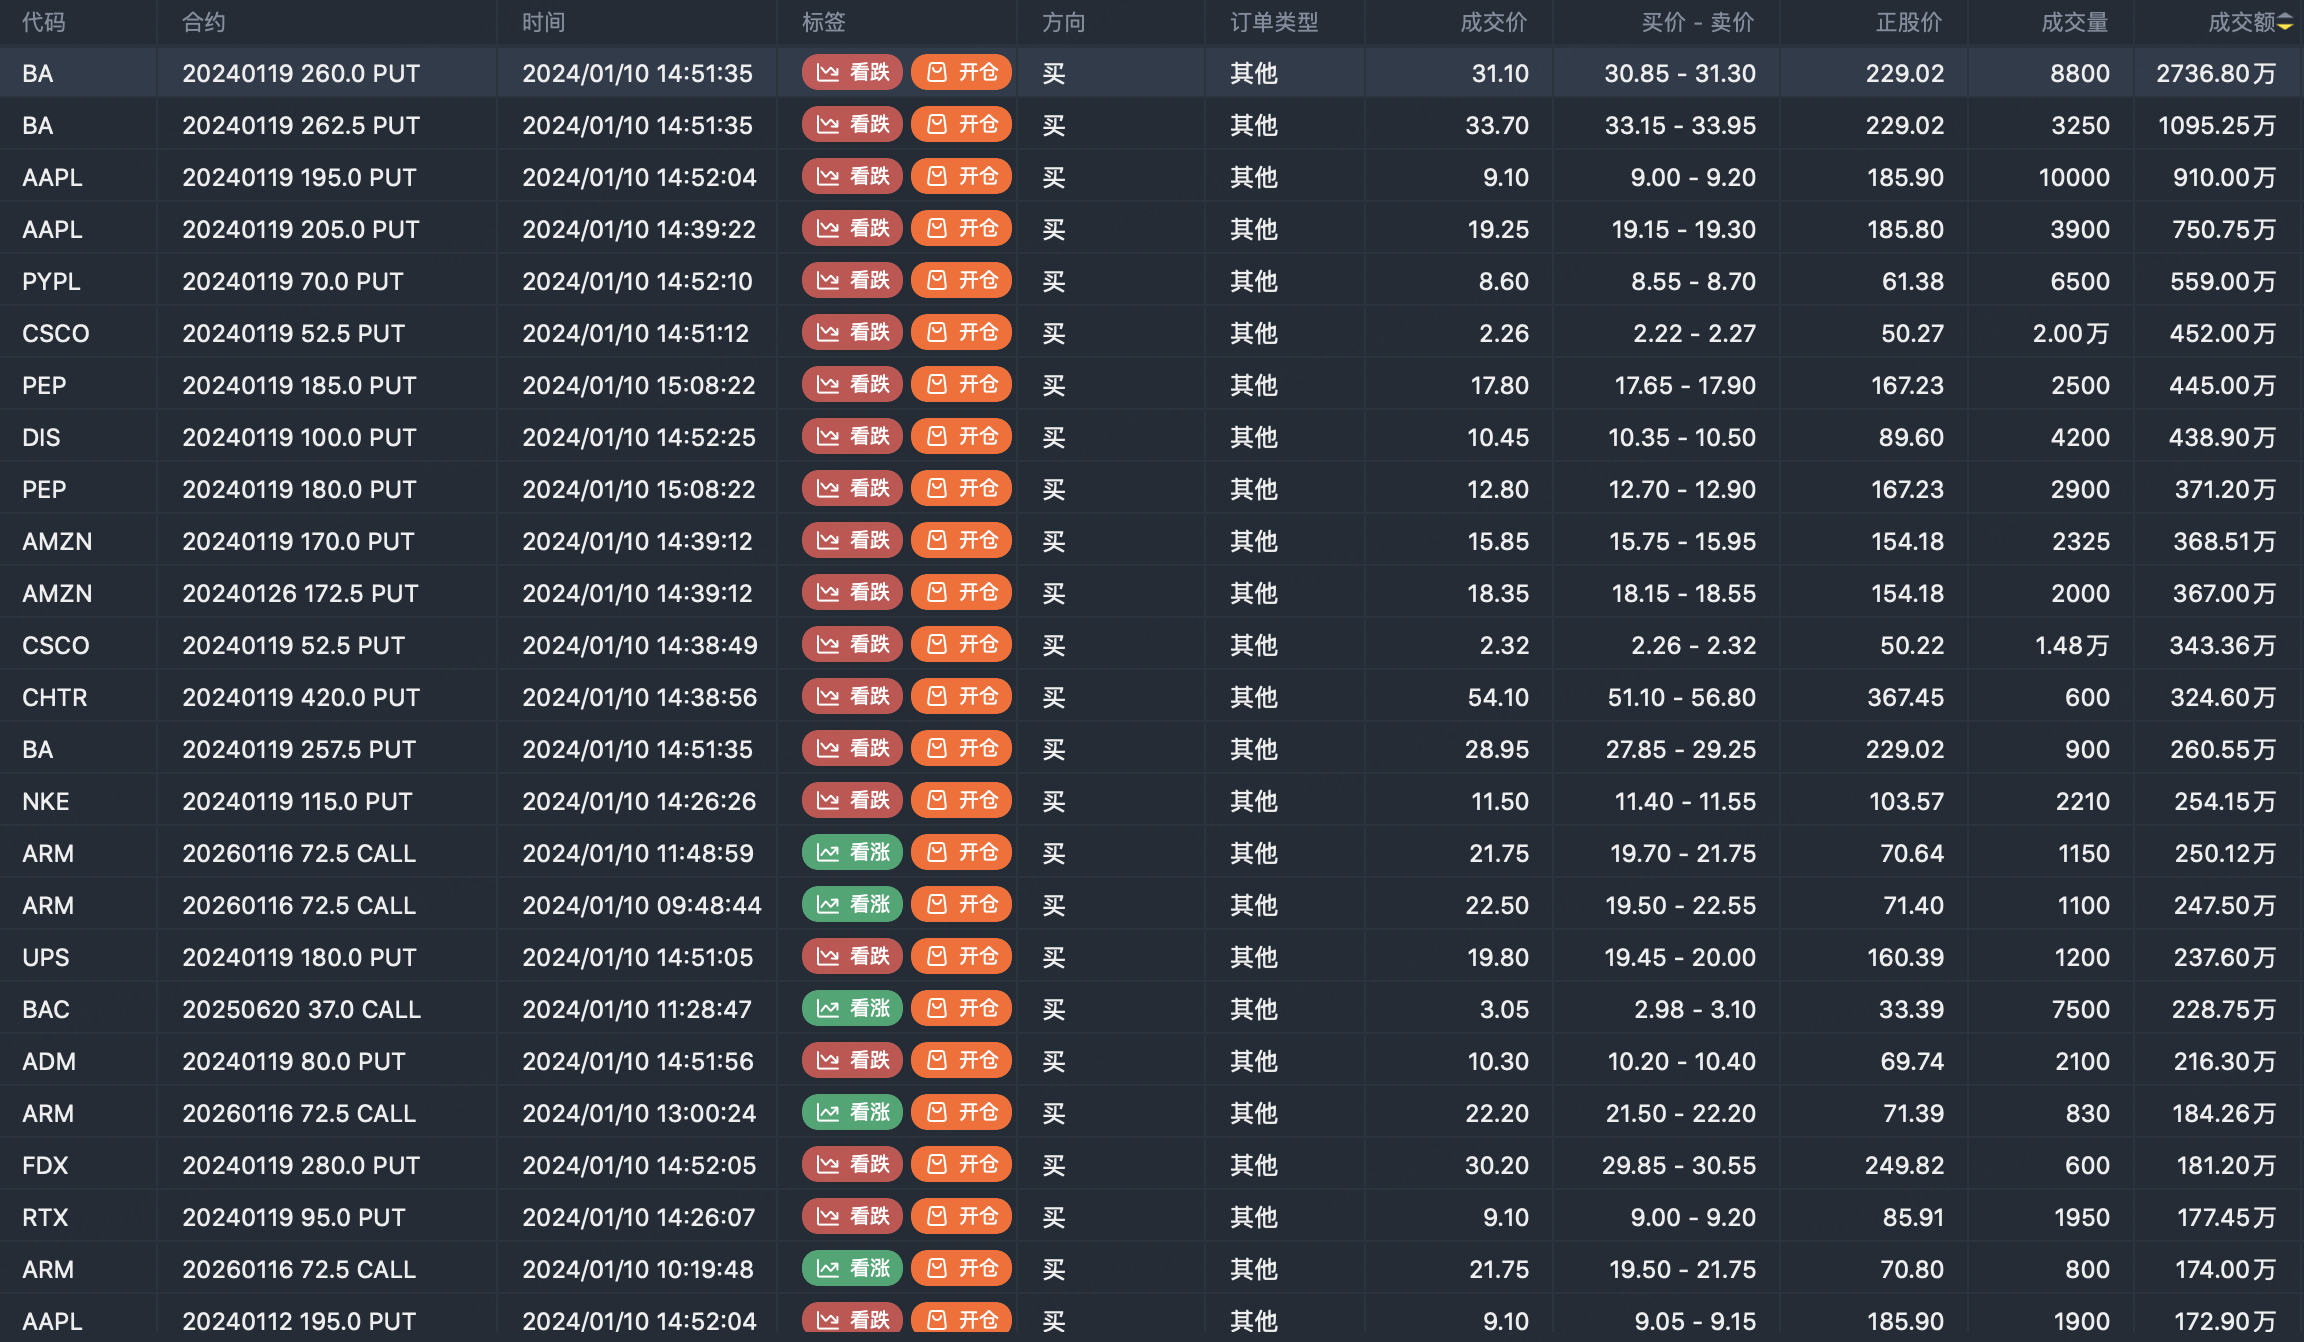Click the 买价 - 卖价 column header
Image resolution: width=2304 pixels, height=1342 pixels.
1697,22
